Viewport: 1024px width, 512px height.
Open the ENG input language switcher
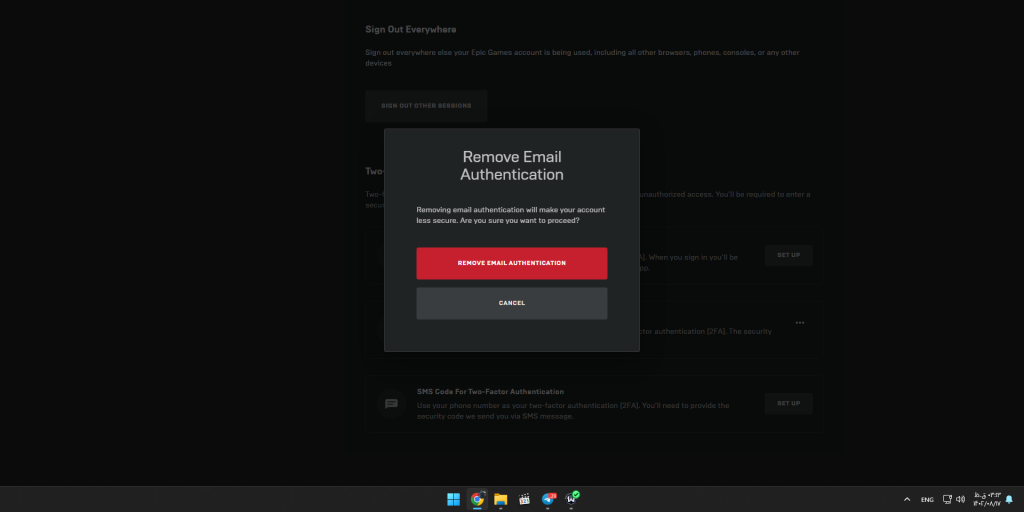927,499
